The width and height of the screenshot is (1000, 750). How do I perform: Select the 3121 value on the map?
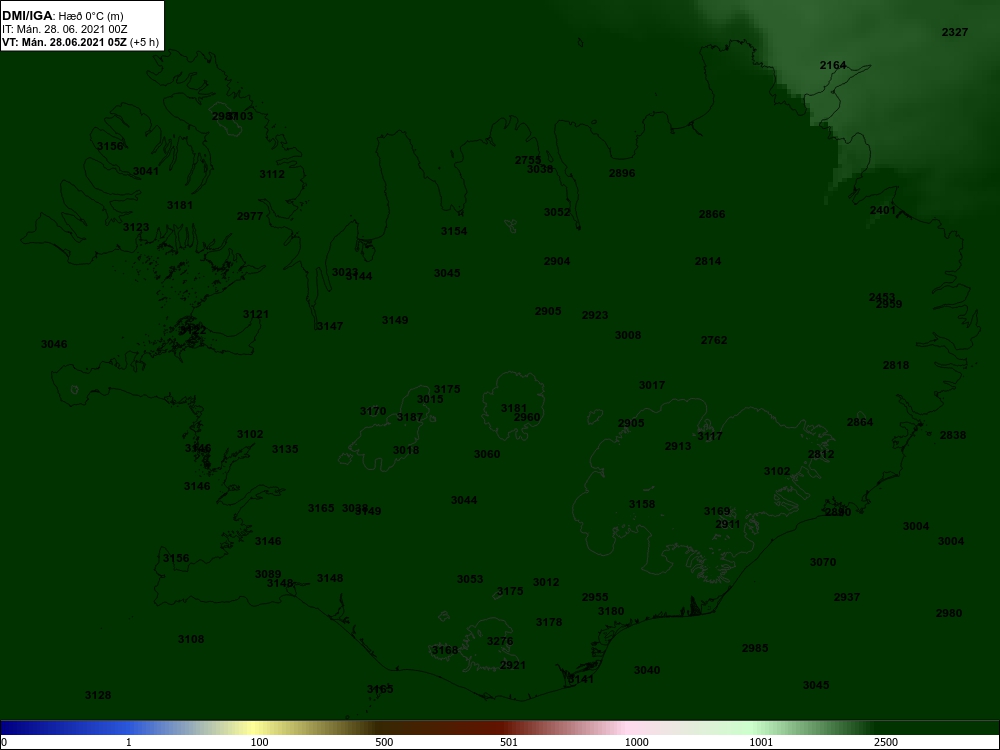[256, 314]
